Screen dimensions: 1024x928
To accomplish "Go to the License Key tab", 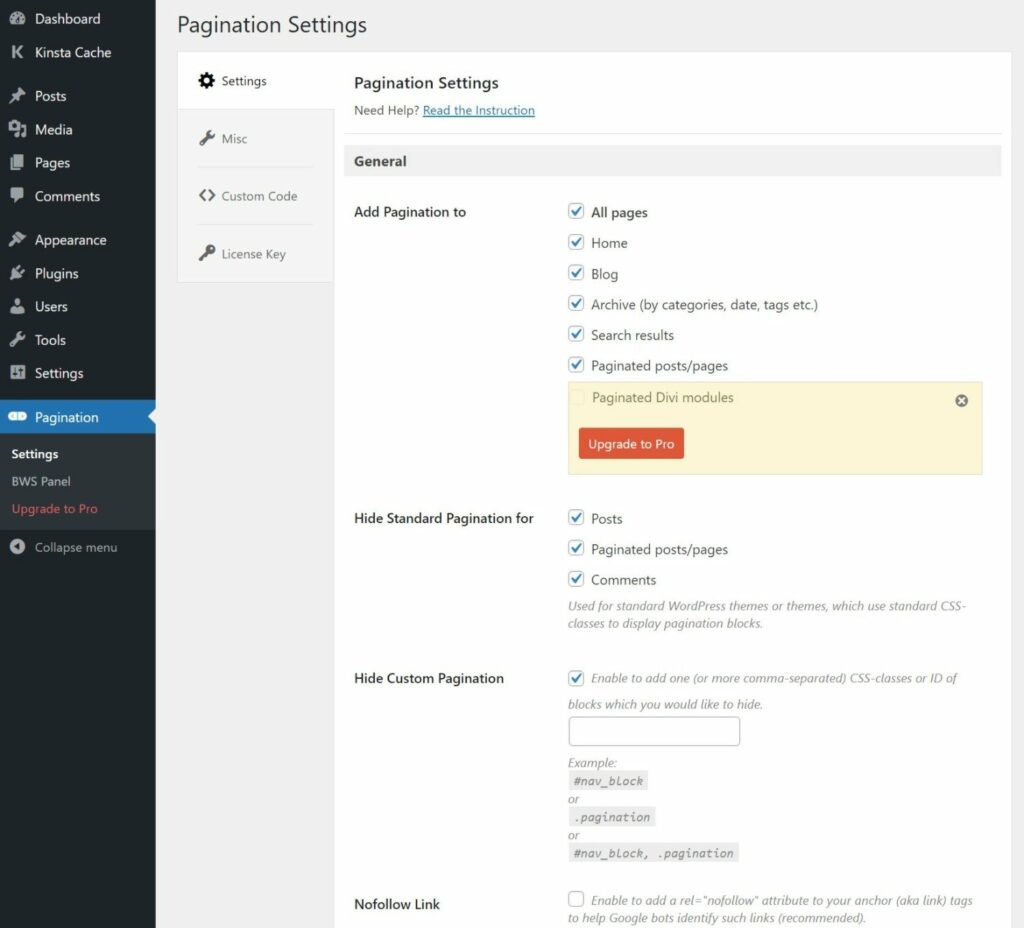I will (x=251, y=254).
